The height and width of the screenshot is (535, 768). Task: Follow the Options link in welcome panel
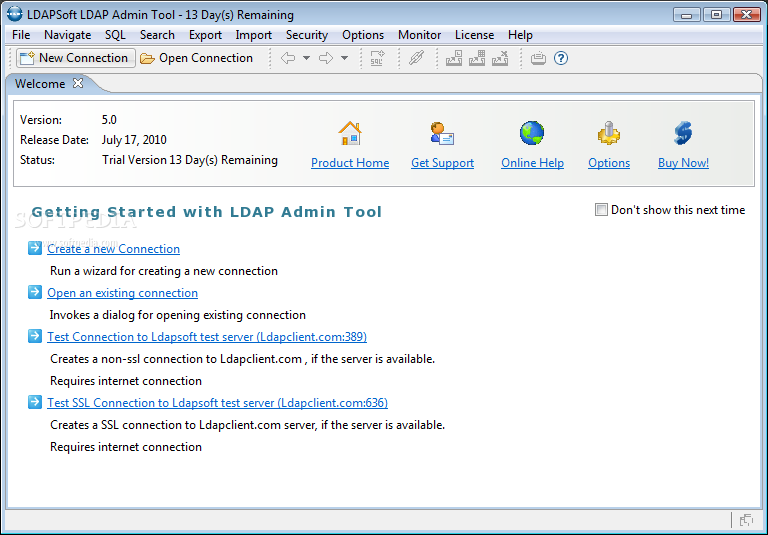609,163
